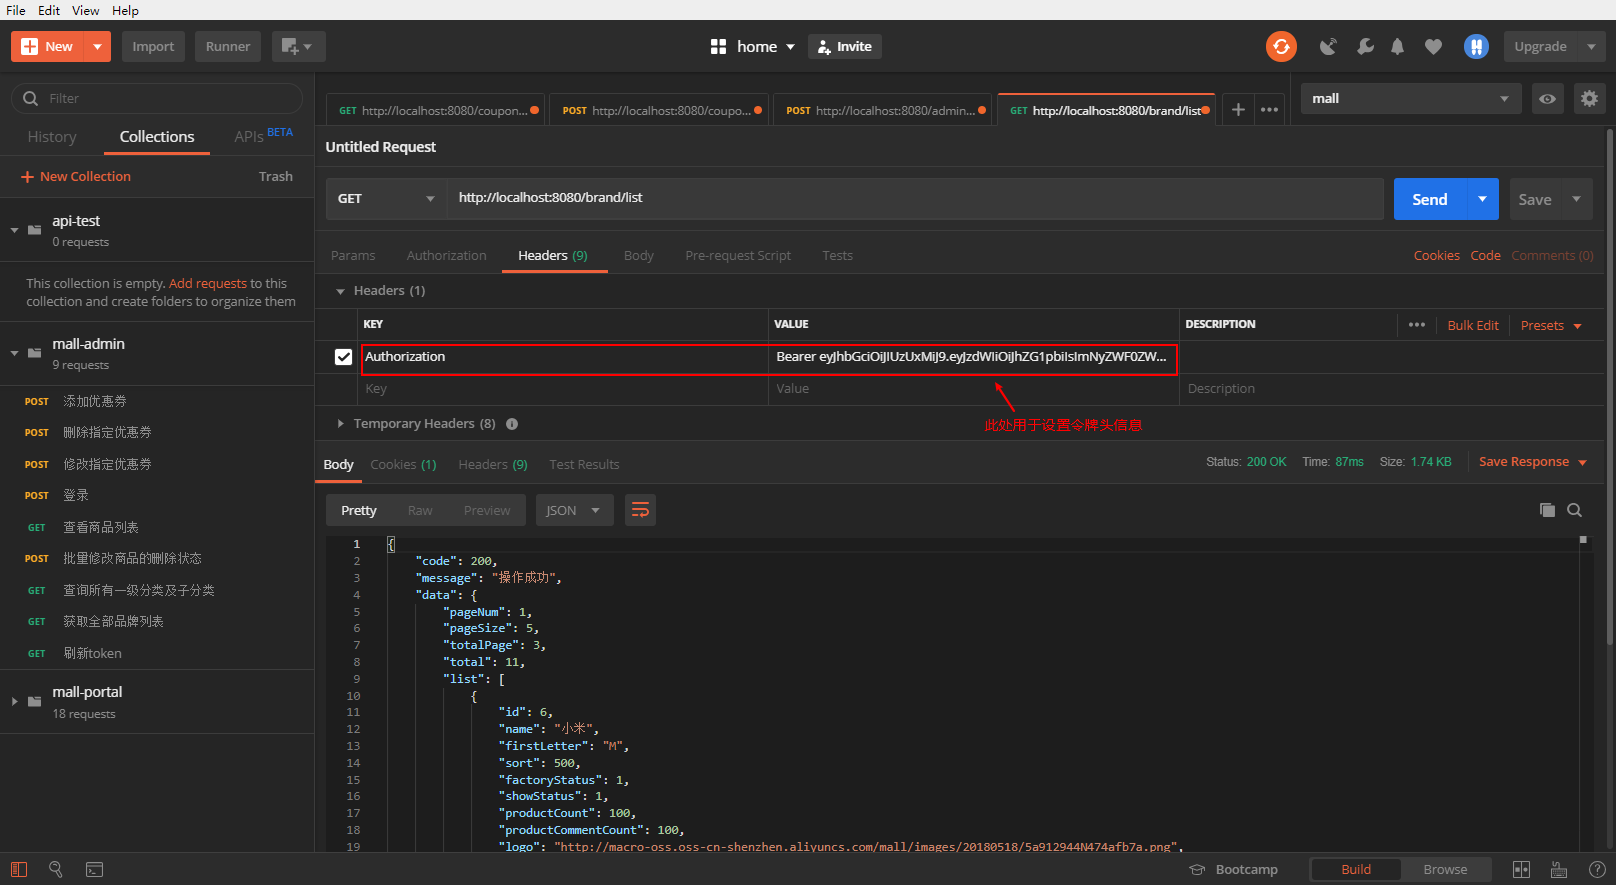Toggle the sidebar icon in the bottom bar
The height and width of the screenshot is (885, 1616).
(x=19, y=869)
